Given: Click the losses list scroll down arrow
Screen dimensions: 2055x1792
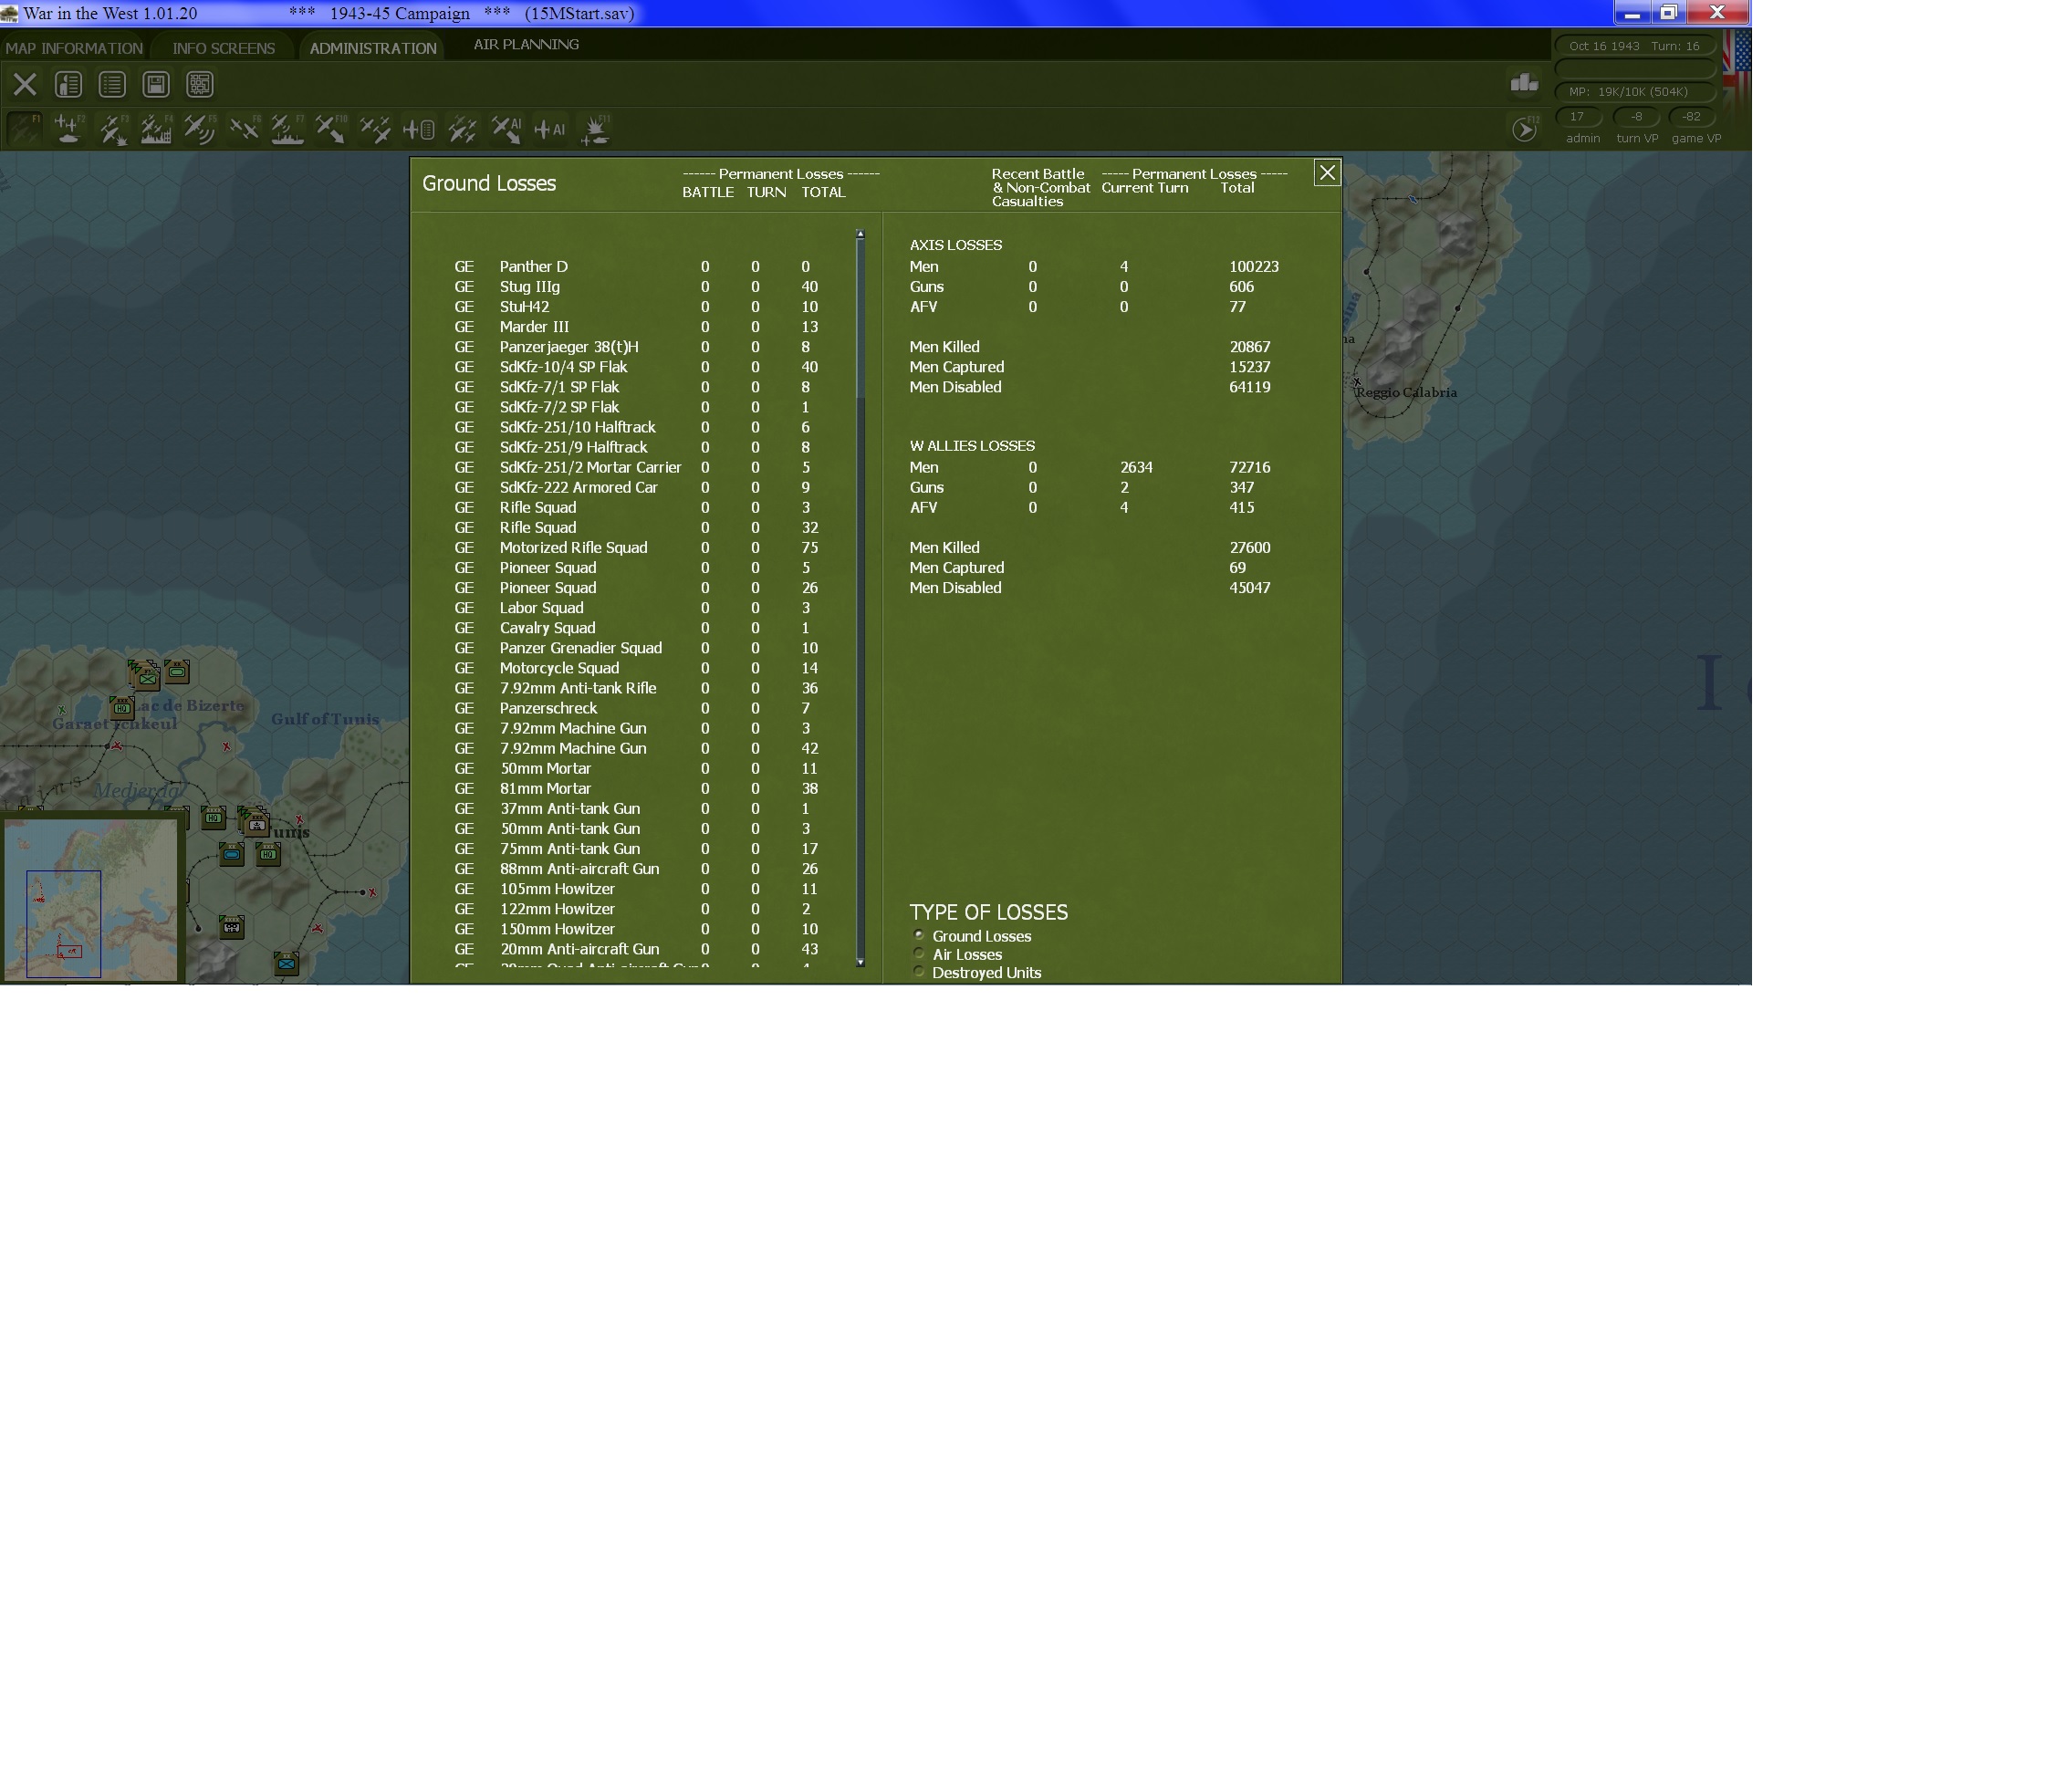Looking at the screenshot, I should pos(860,962).
